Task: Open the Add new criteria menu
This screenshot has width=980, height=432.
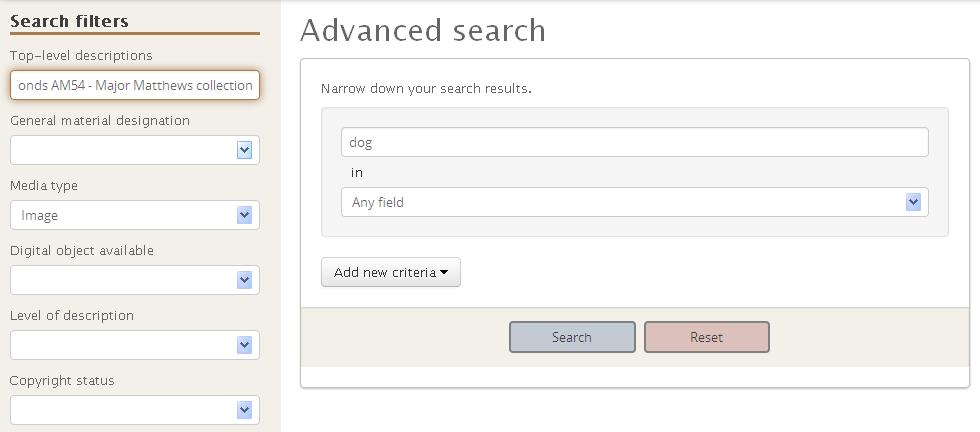Action: [391, 273]
